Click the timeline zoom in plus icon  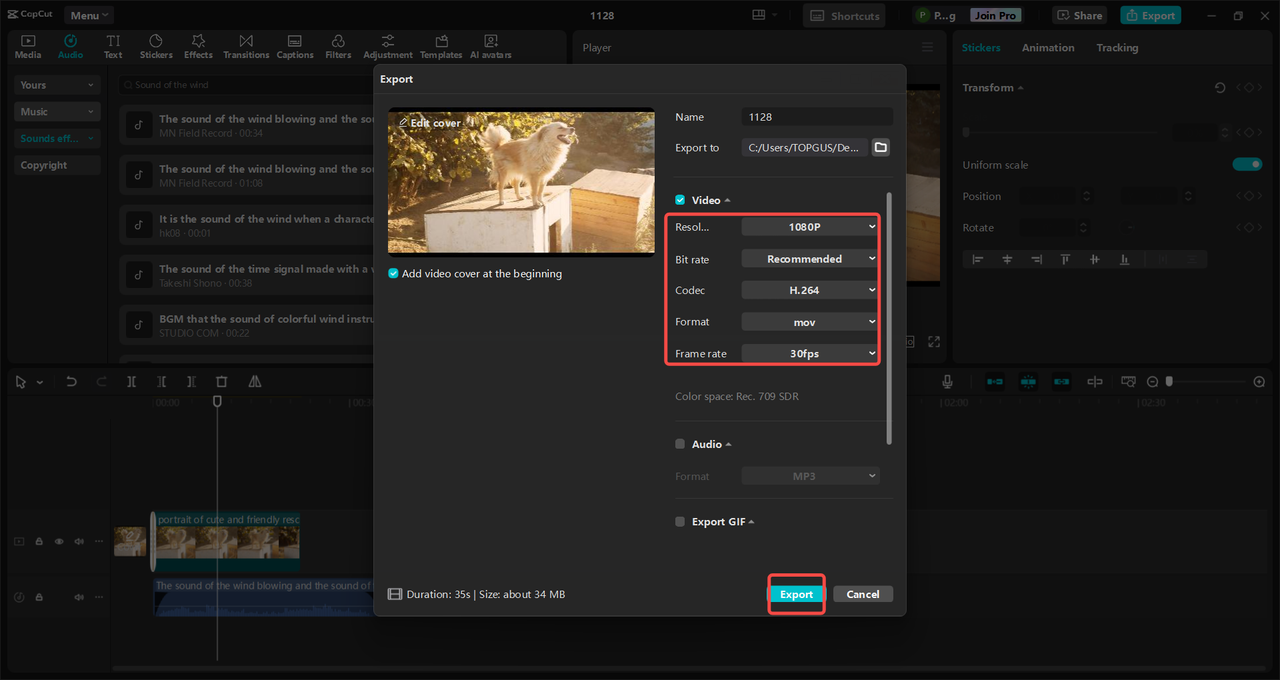click(x=1259, y=382)
